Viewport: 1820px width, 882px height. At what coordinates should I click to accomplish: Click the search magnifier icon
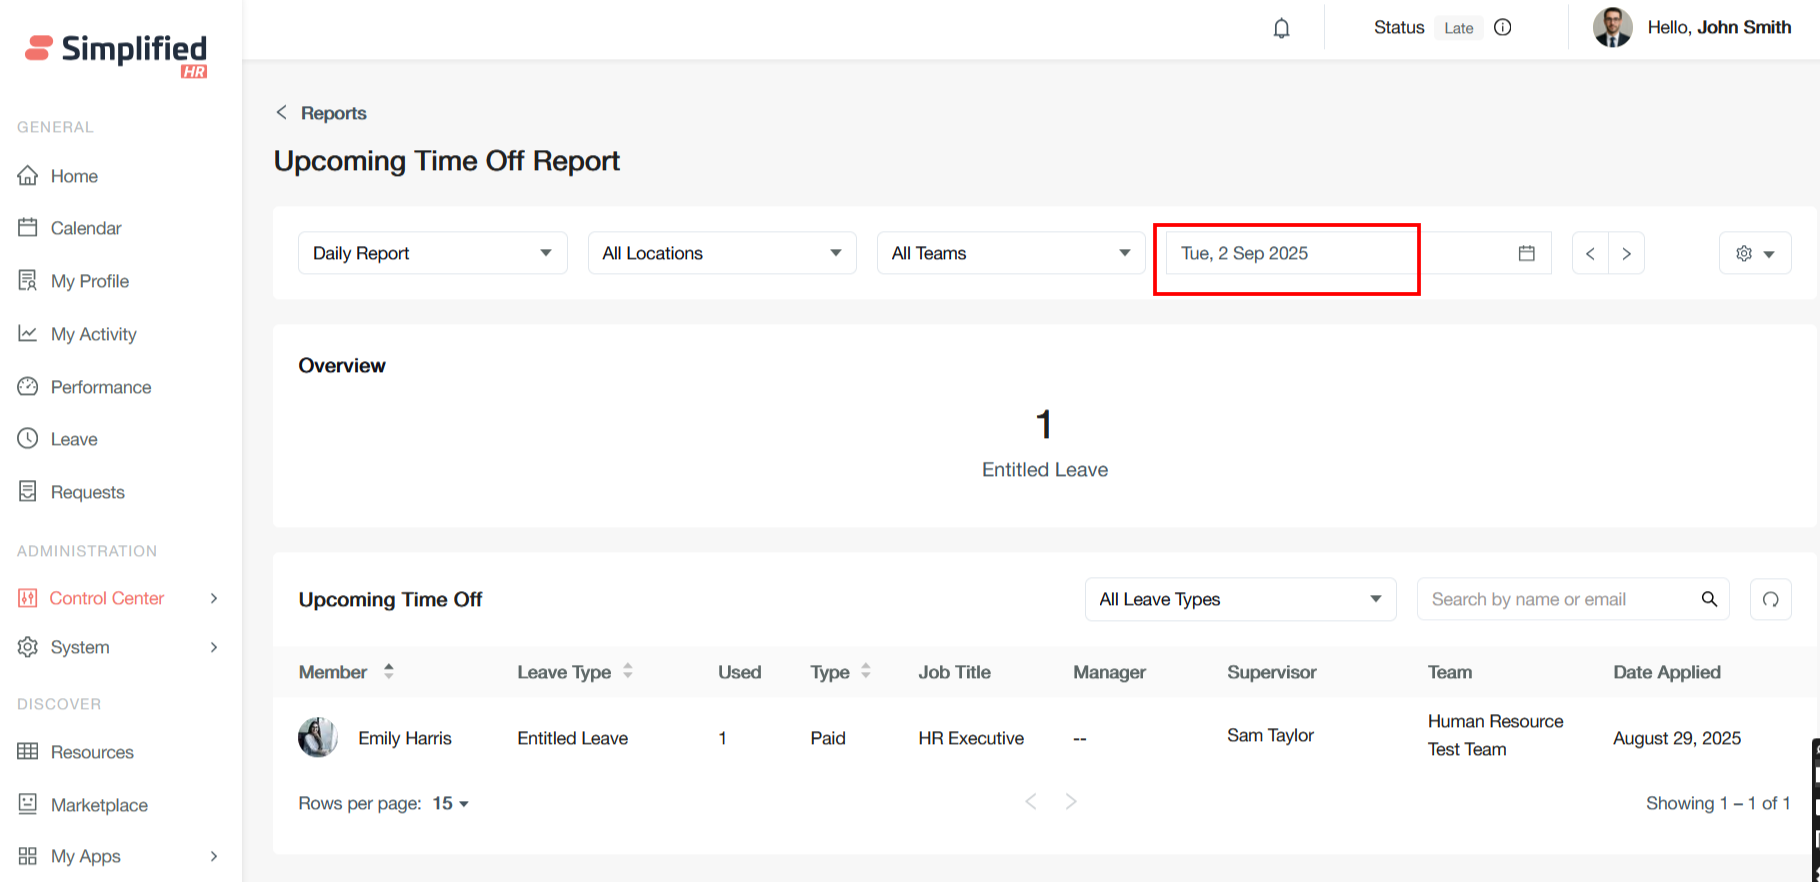coord(1709,599)
